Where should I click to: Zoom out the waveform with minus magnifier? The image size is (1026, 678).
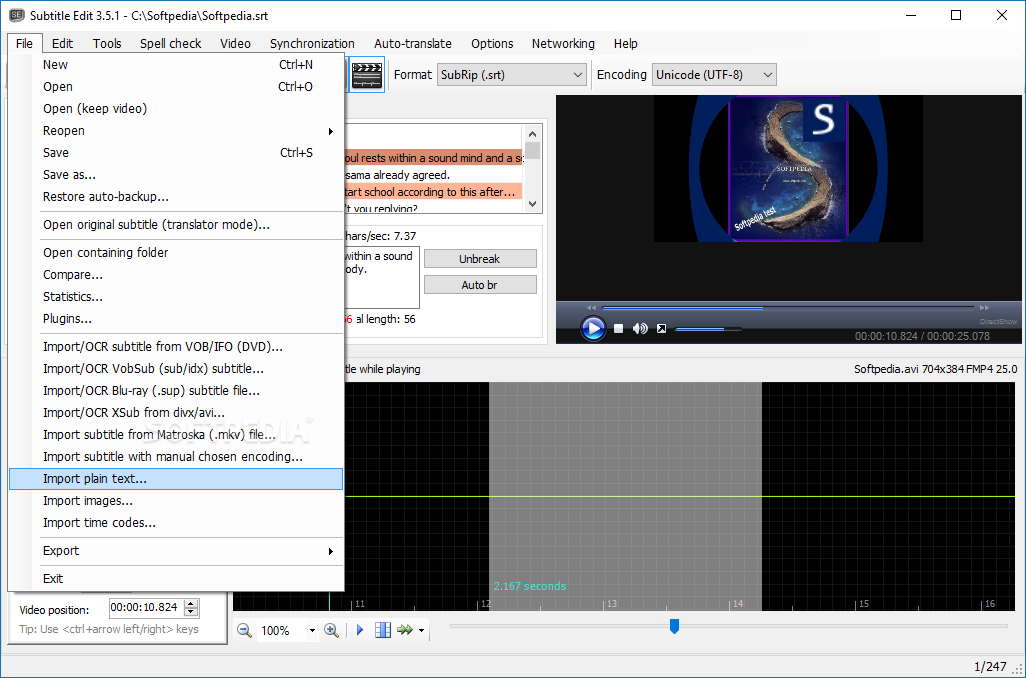245,630
